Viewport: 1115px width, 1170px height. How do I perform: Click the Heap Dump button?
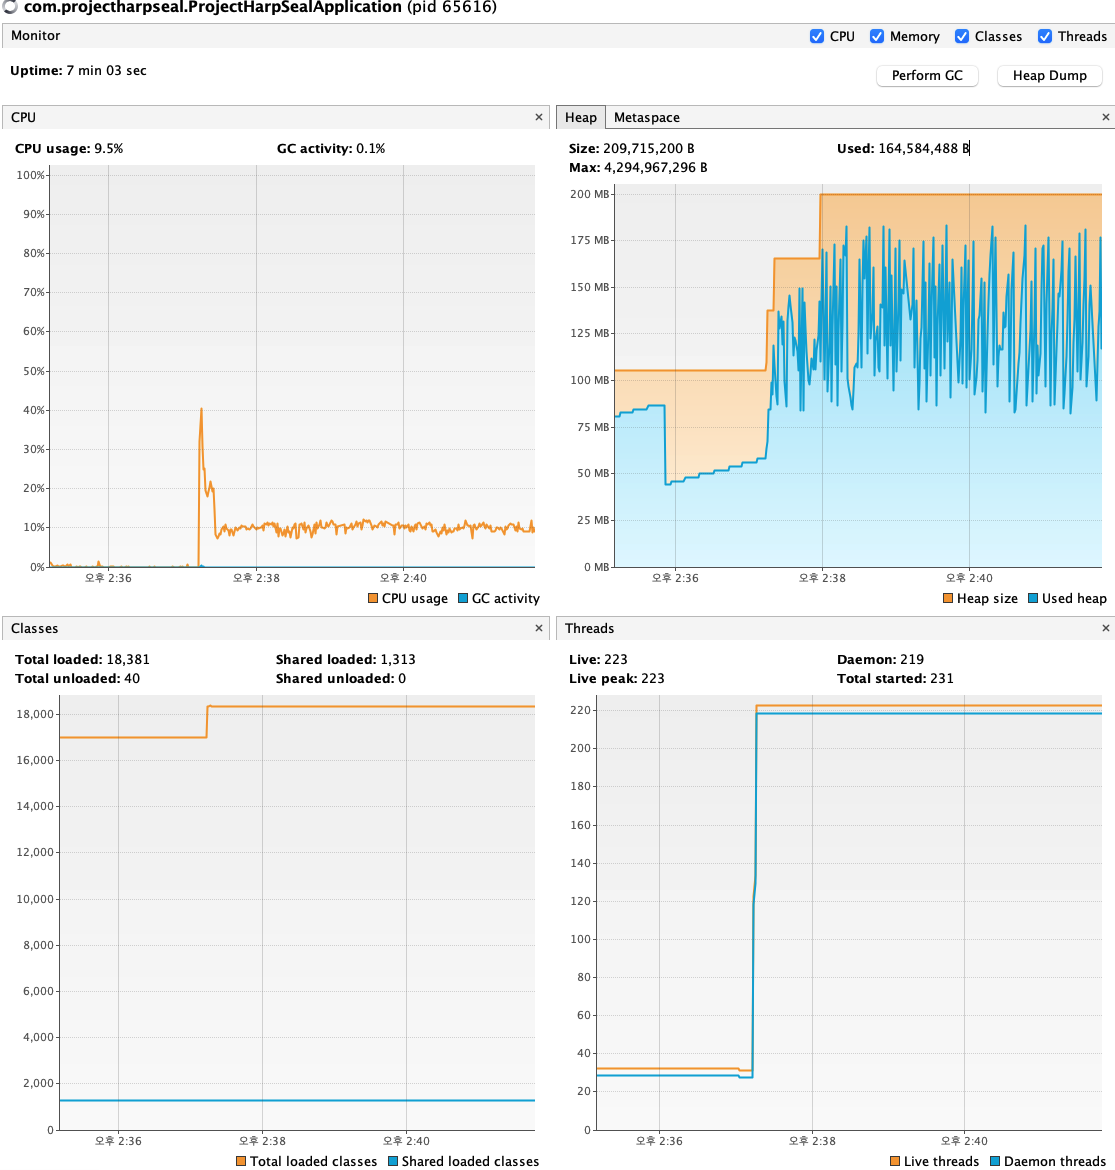click(x=1049, y=75)
